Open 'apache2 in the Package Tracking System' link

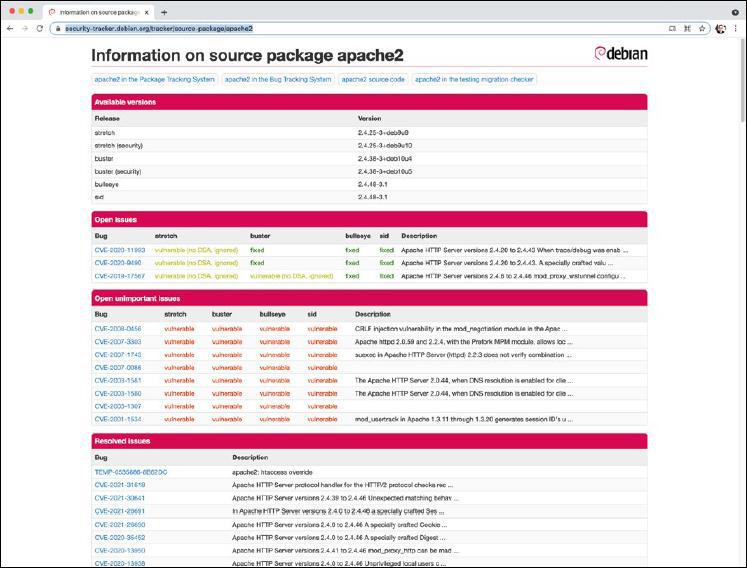[154, 80]
